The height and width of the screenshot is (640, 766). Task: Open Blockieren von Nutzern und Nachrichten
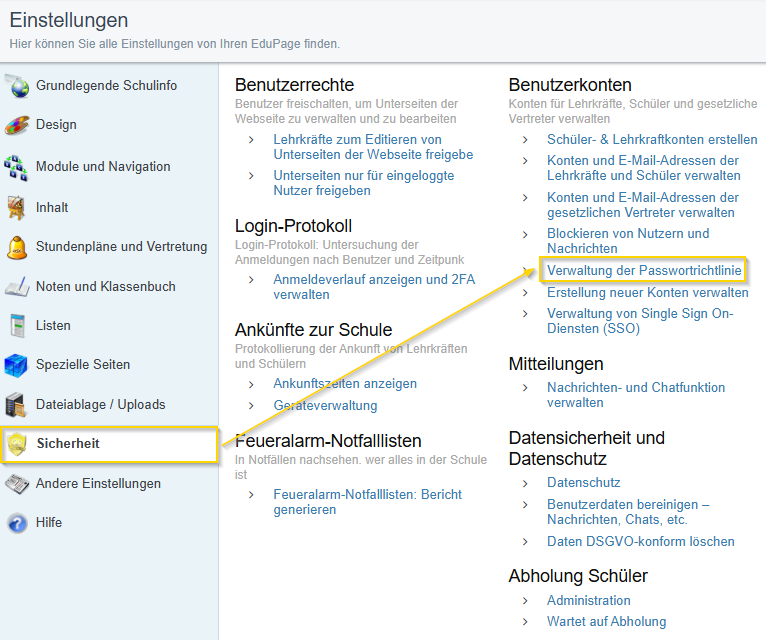[628, 241]
